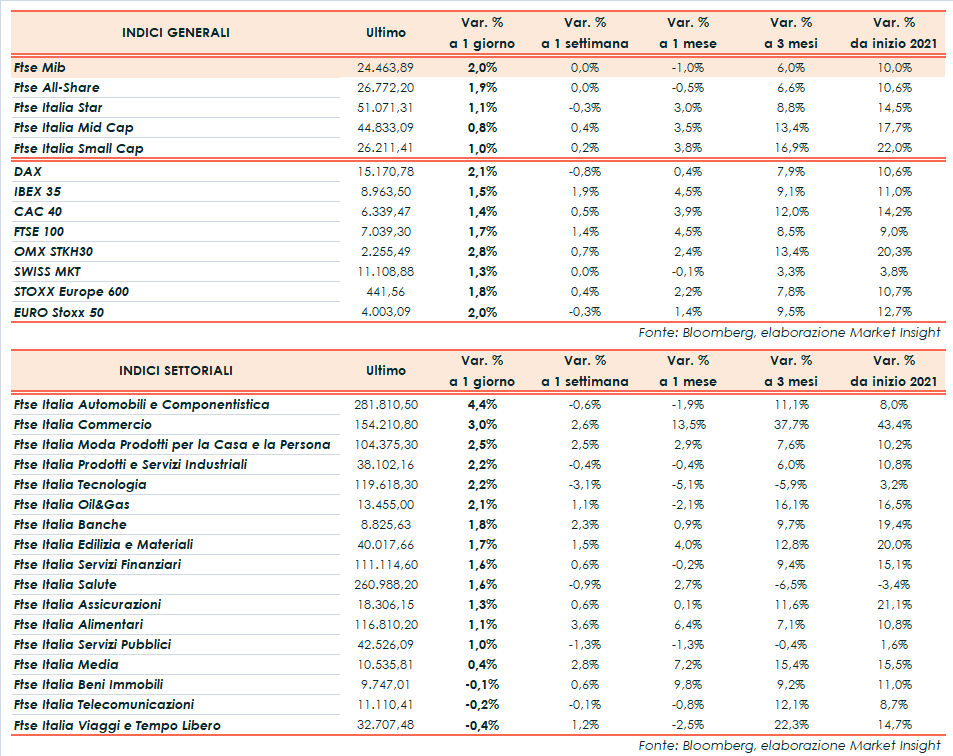Click the Ftse Italia Media label

66,664
